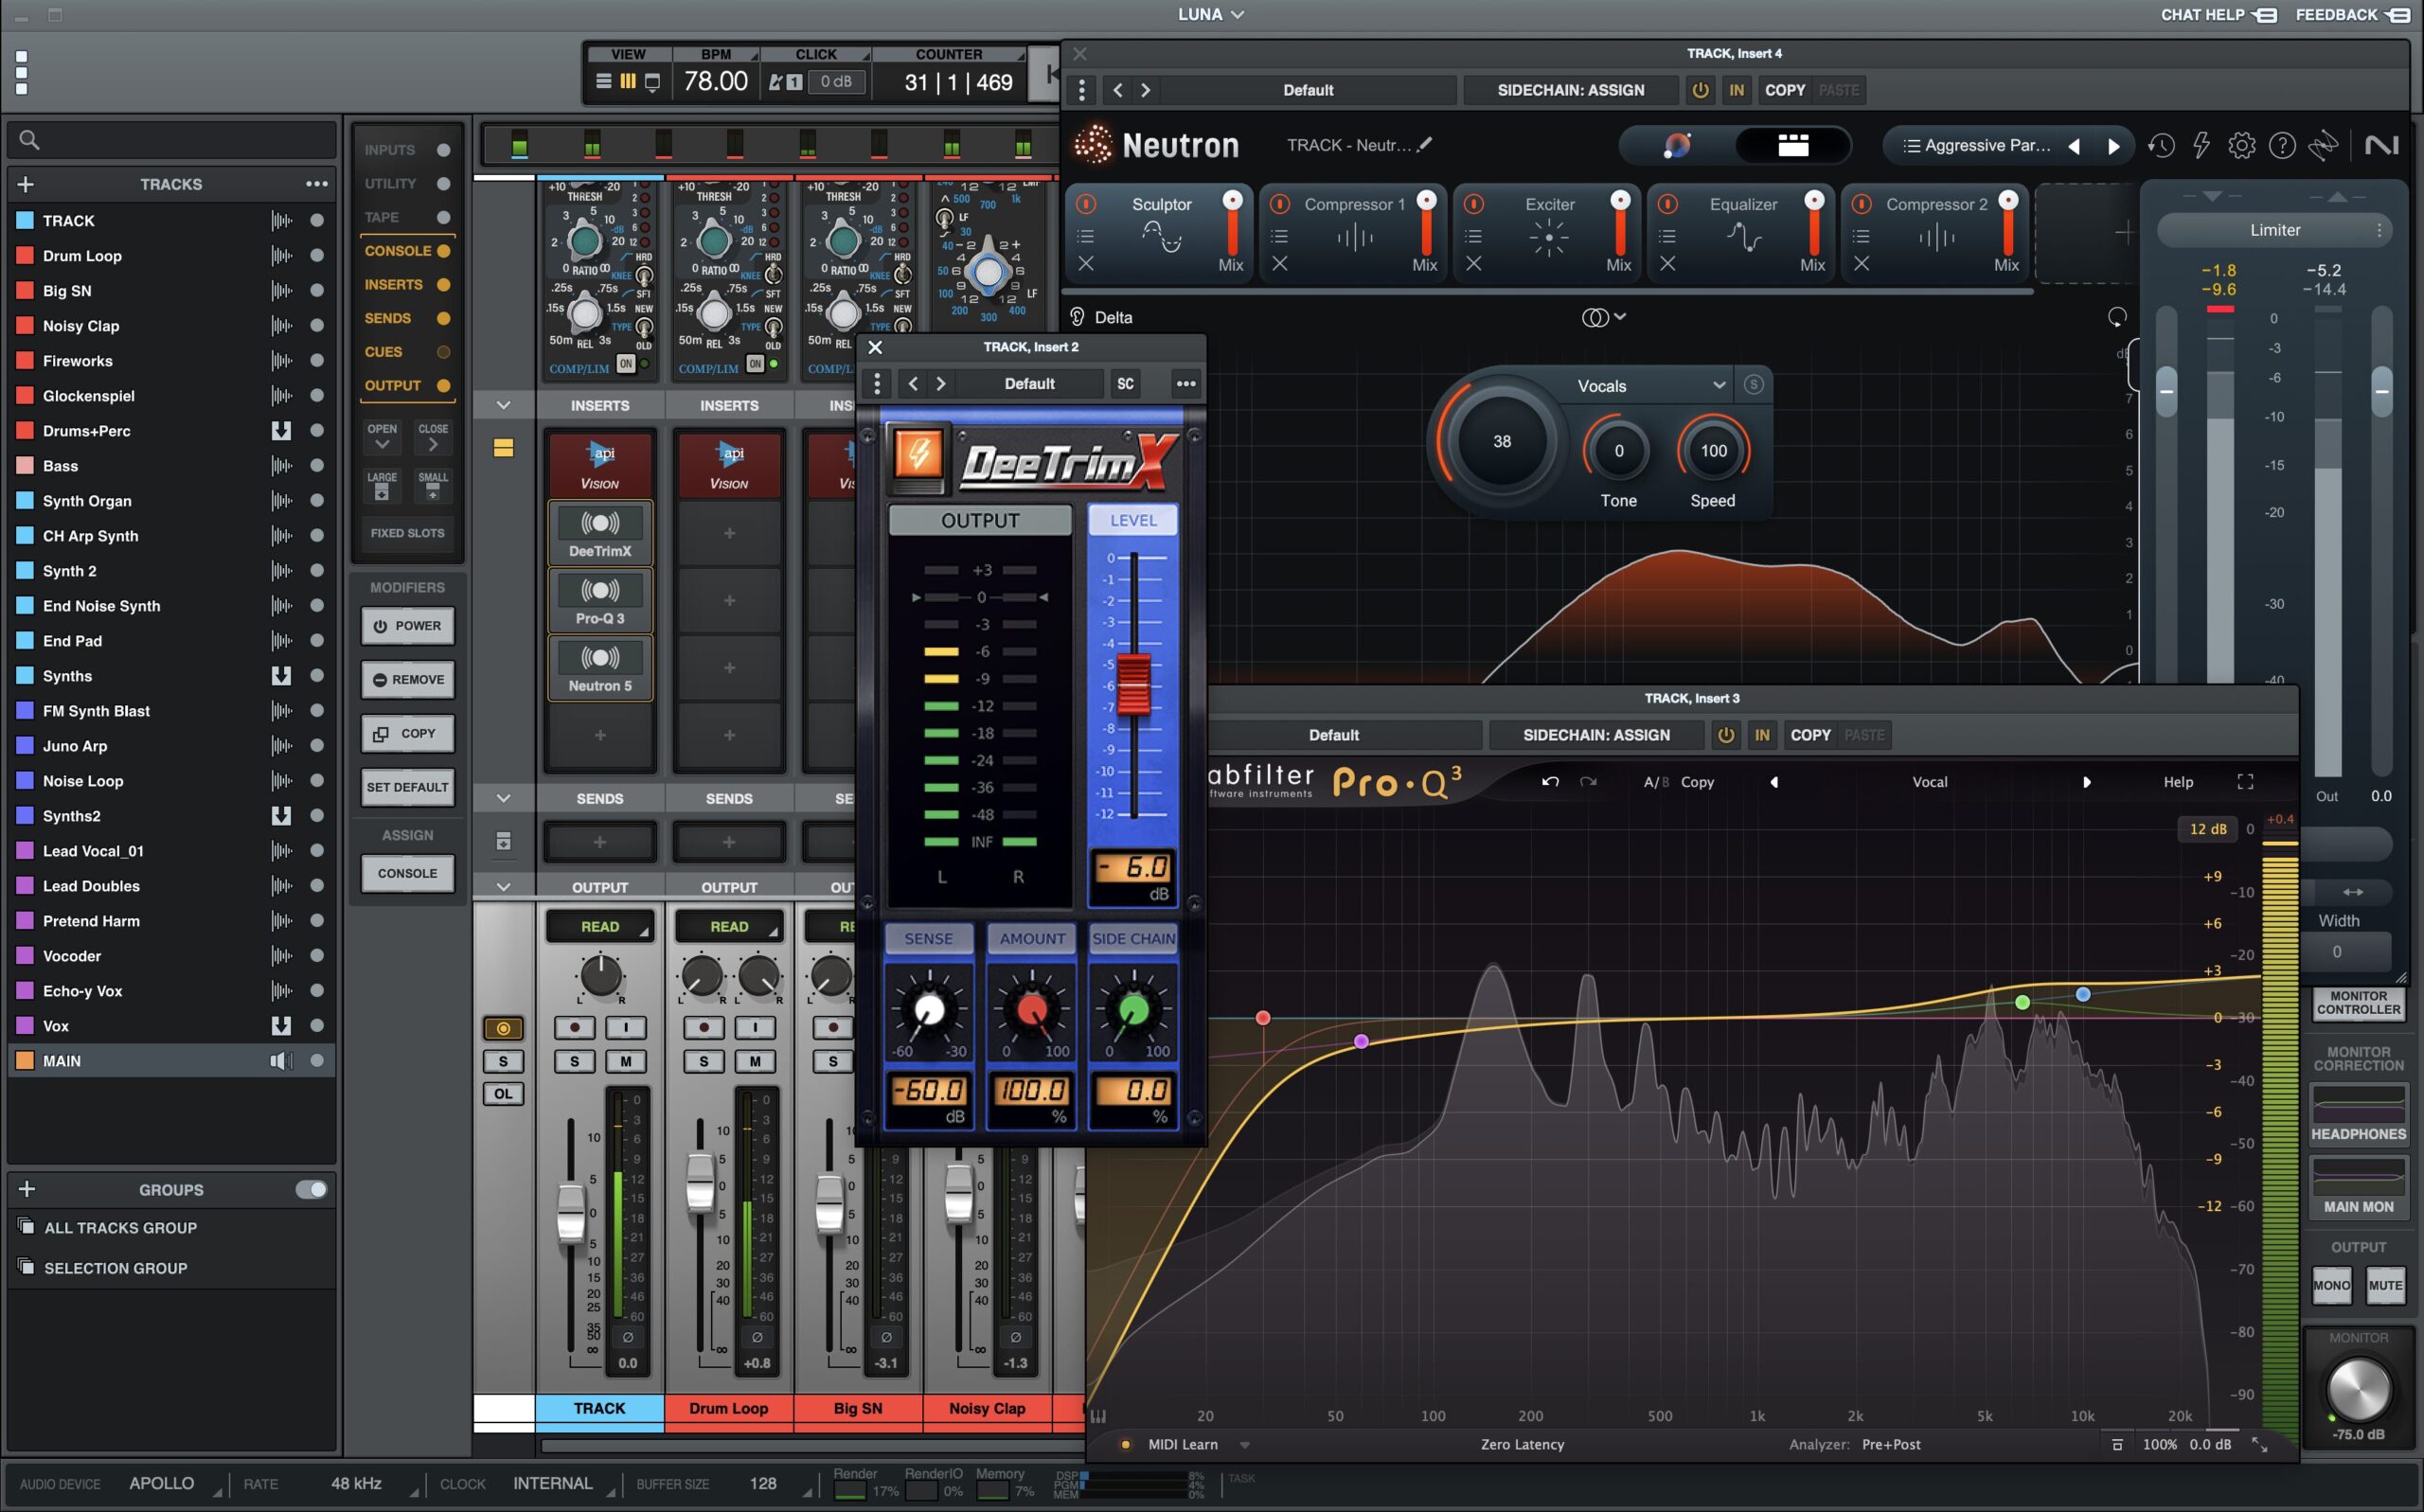Screen dimensions: 2424x1512
Task: Open MIDI Learn dropdown arrow
Action: click(1244, 1445)
